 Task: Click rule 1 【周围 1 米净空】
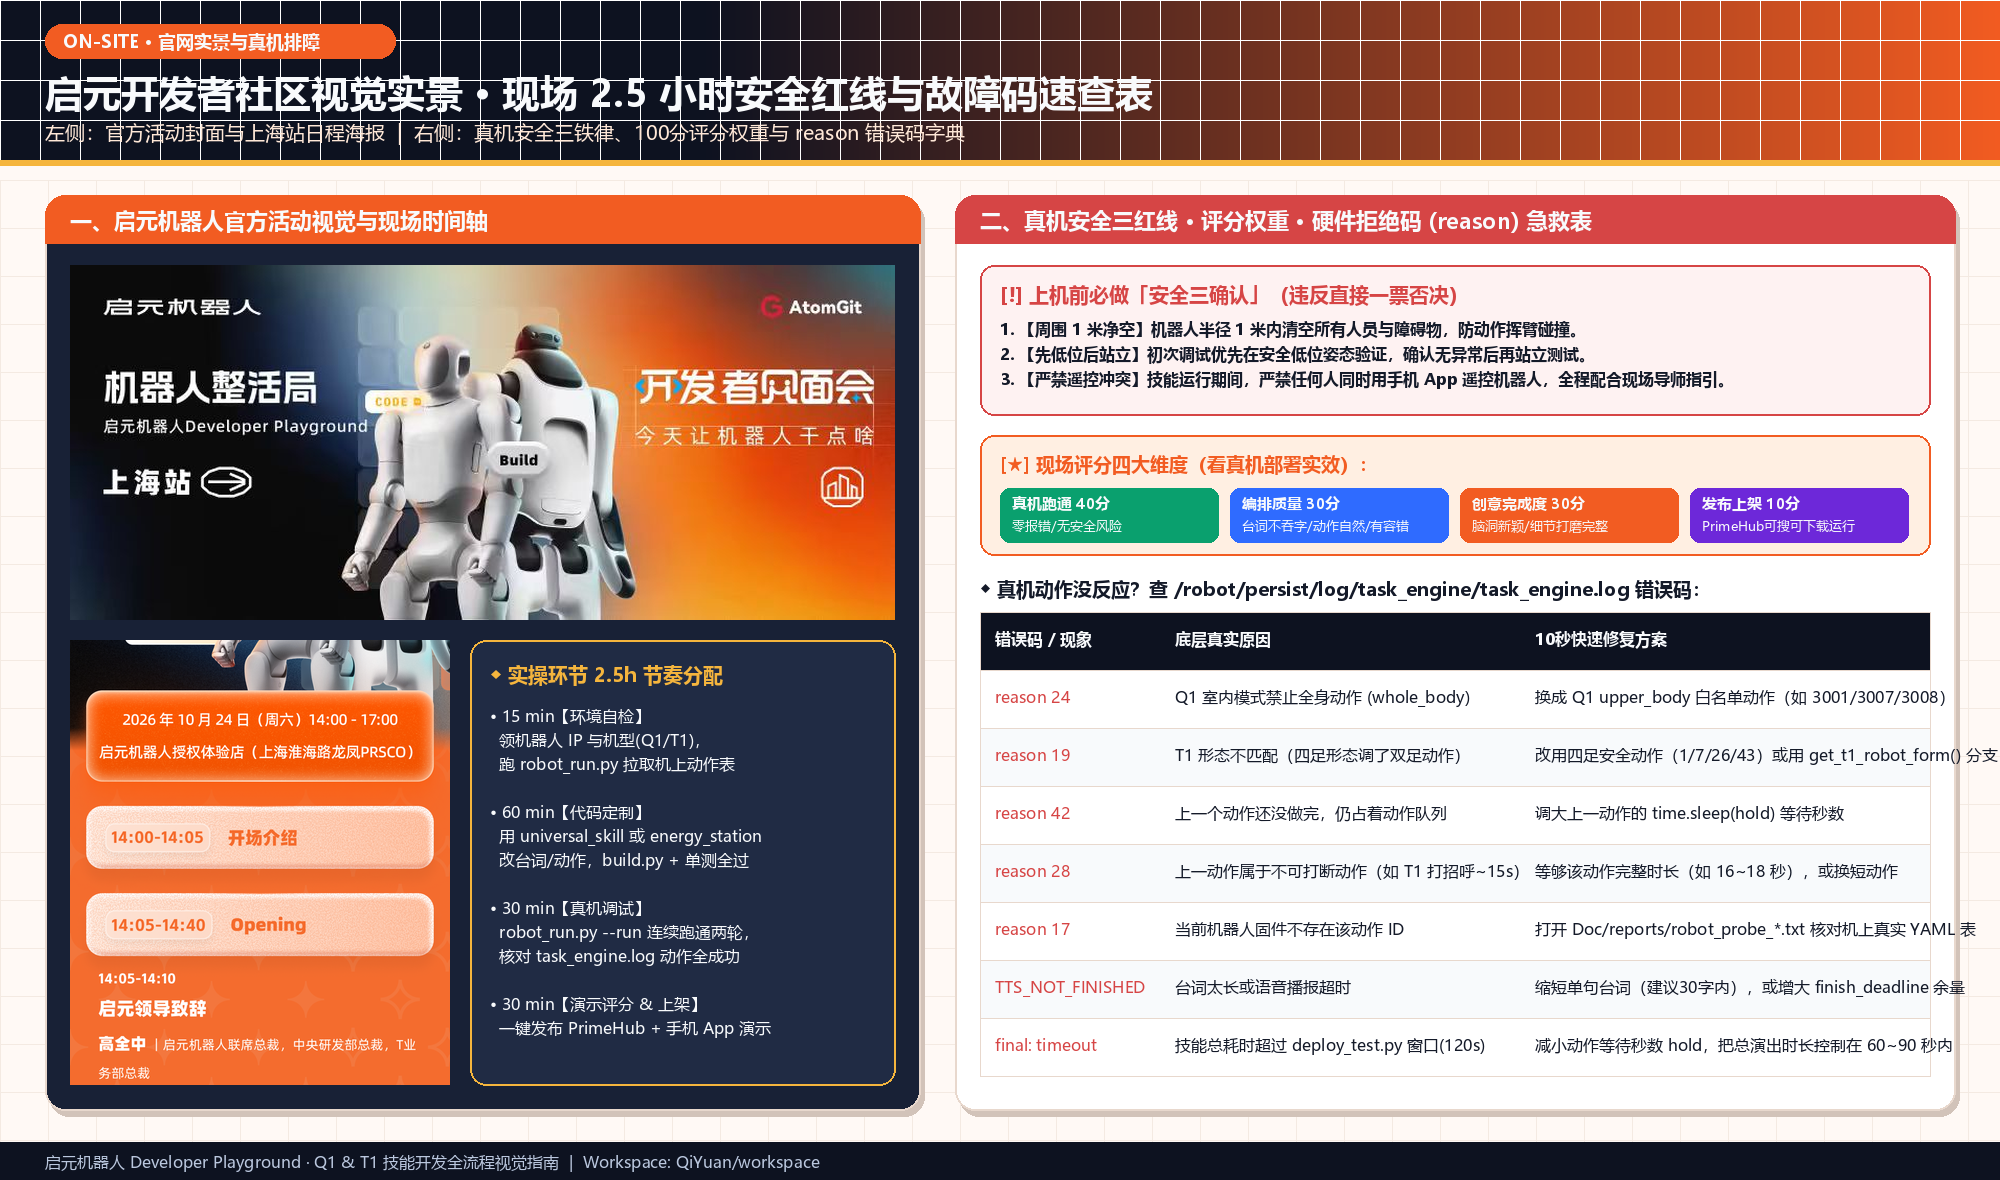[x=1289, y=329]
